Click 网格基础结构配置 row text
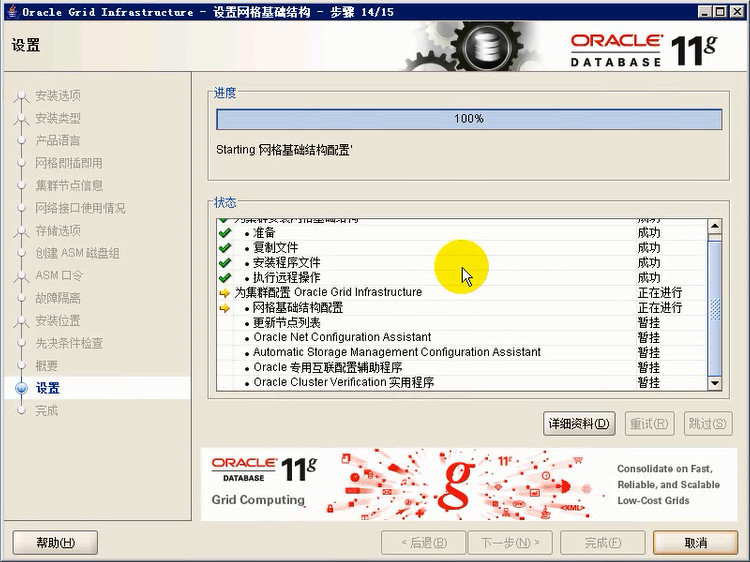The width and height of the screenshot is (750, 562). click(298, 308)
